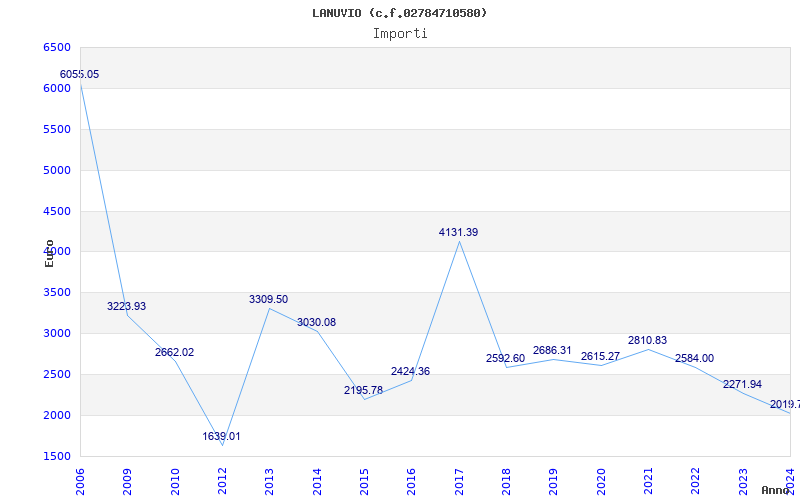Click the 2195.78 data label
Viewport: 800px width, 500px height.
363,390
